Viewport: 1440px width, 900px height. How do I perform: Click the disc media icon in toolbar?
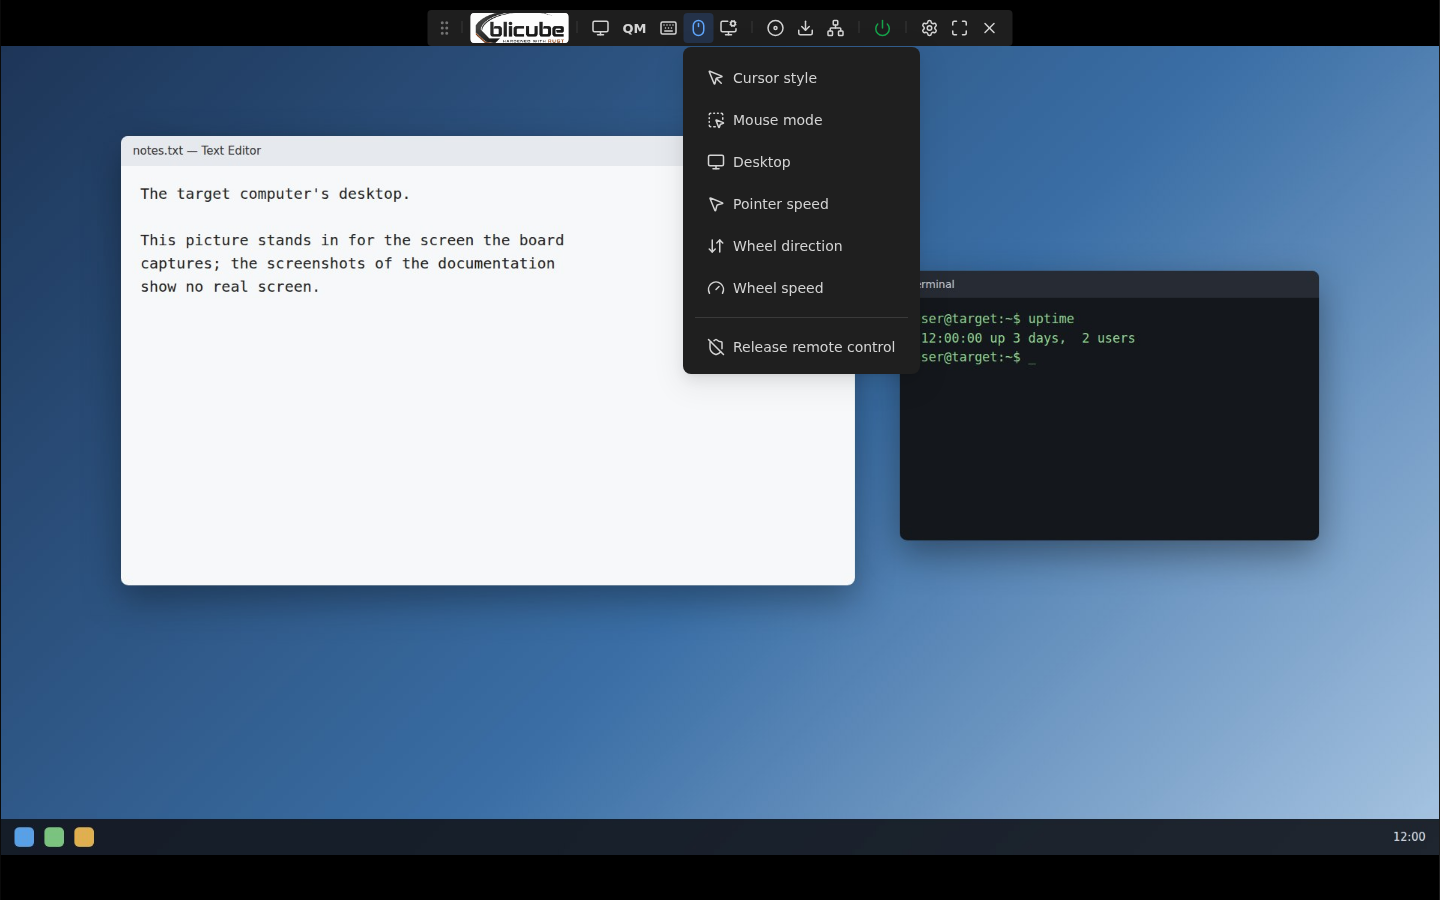[775, 28]
